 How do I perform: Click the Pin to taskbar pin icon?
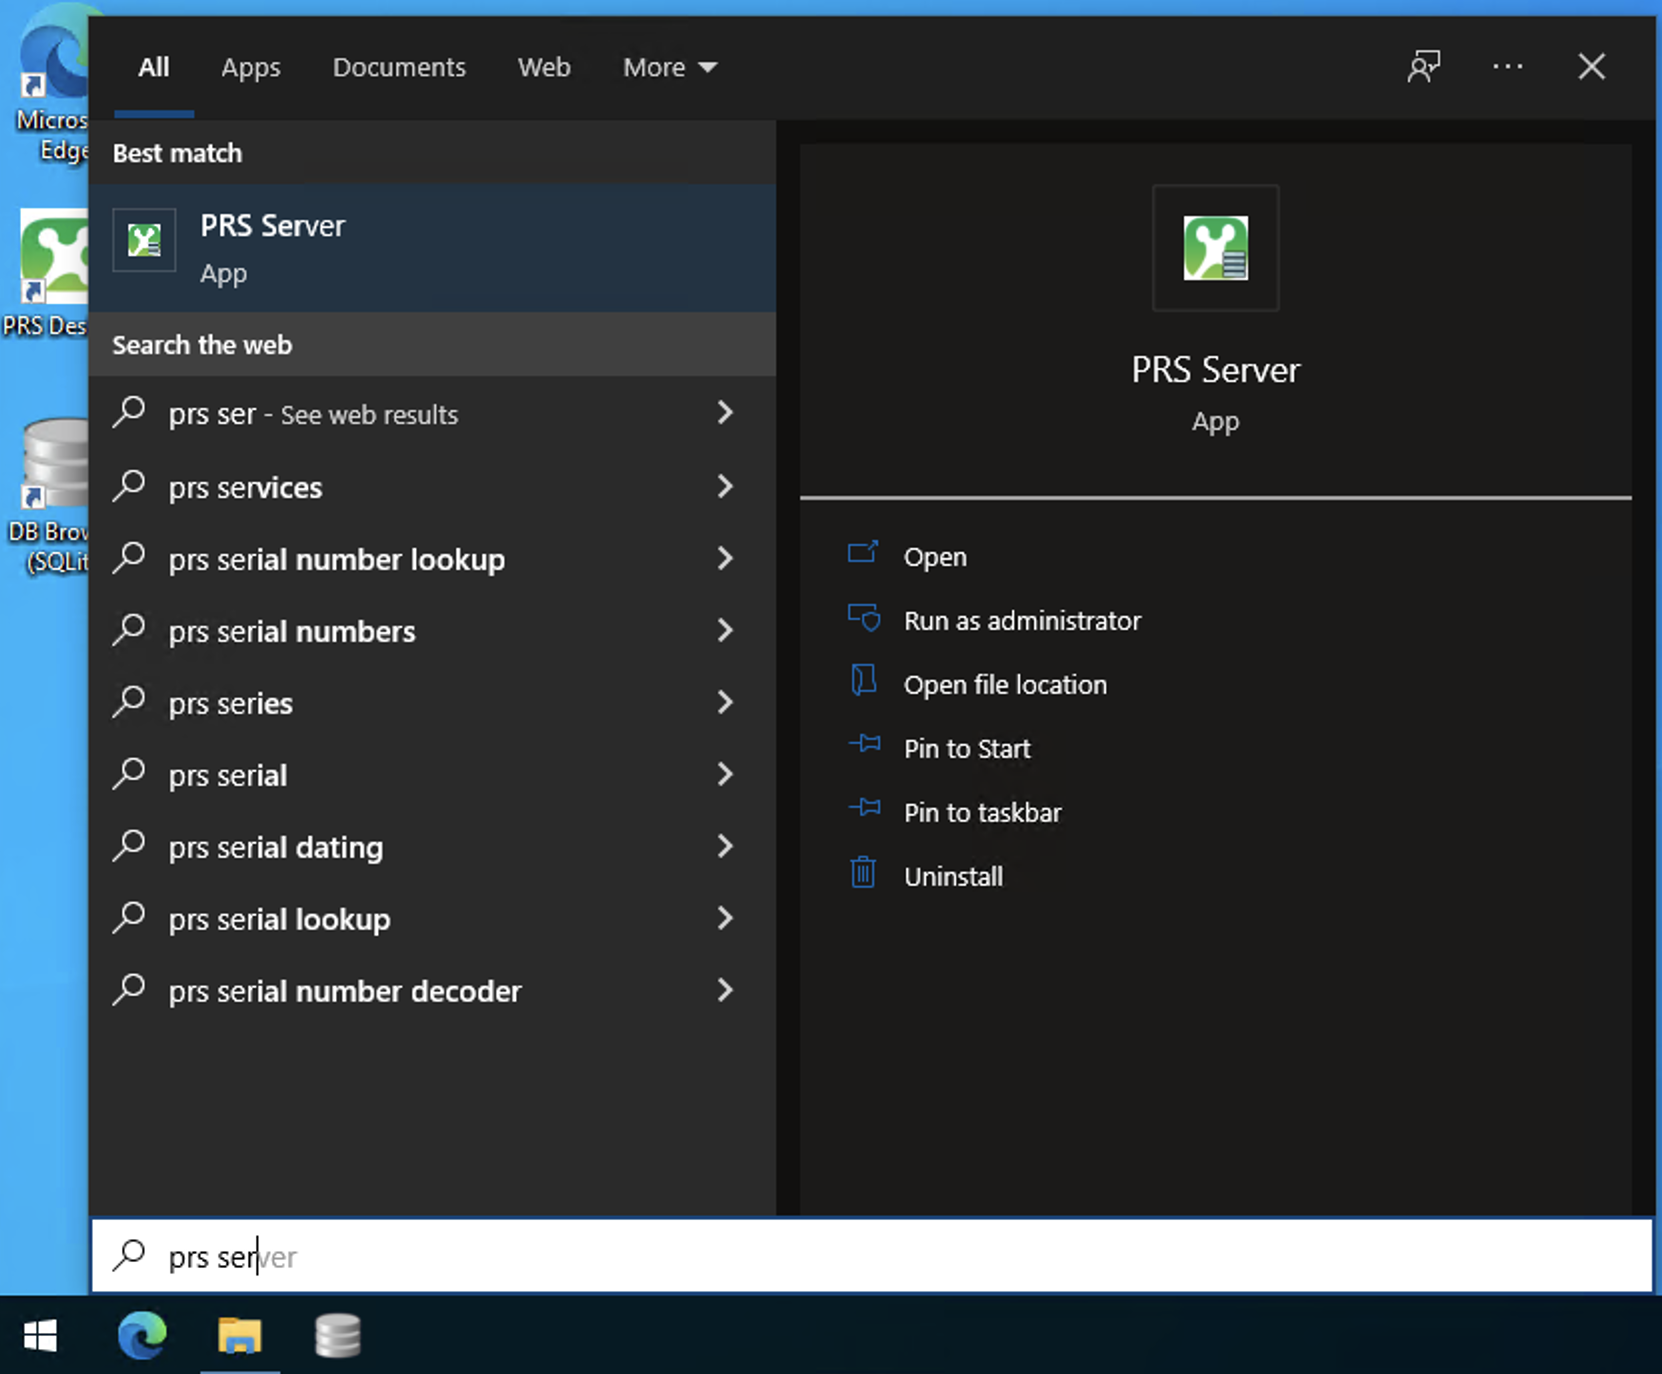(x=864, y=809)
